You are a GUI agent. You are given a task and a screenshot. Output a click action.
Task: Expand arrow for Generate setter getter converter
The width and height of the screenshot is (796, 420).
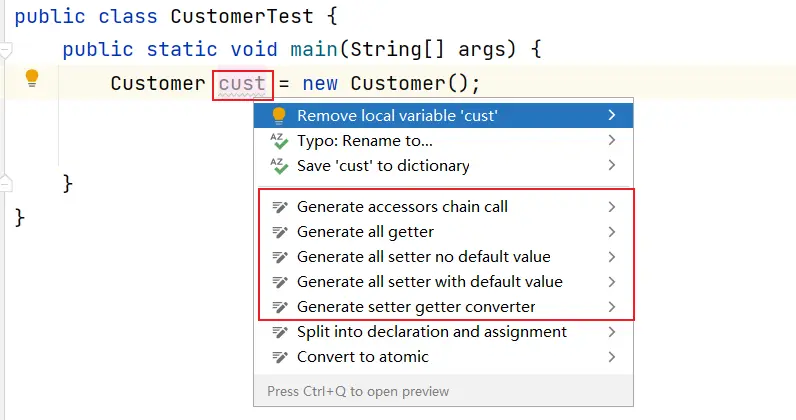(611, 307)
